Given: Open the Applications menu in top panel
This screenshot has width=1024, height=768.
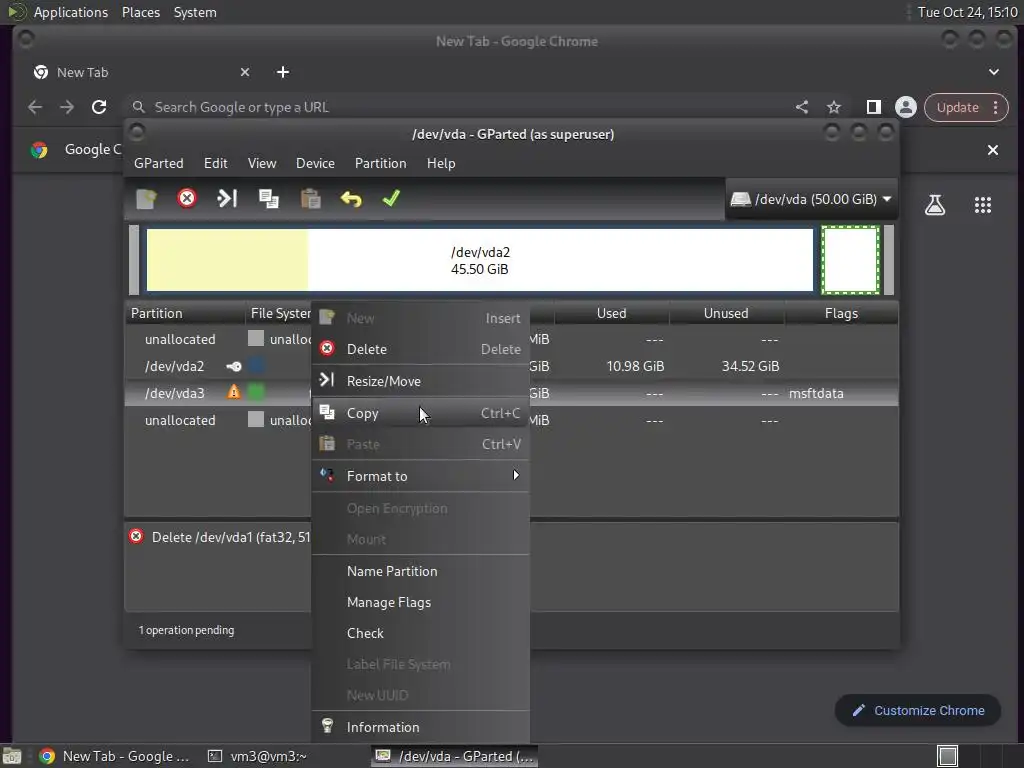Looking at the screenshot, I should pyautogui.click(x=71, y=12).
